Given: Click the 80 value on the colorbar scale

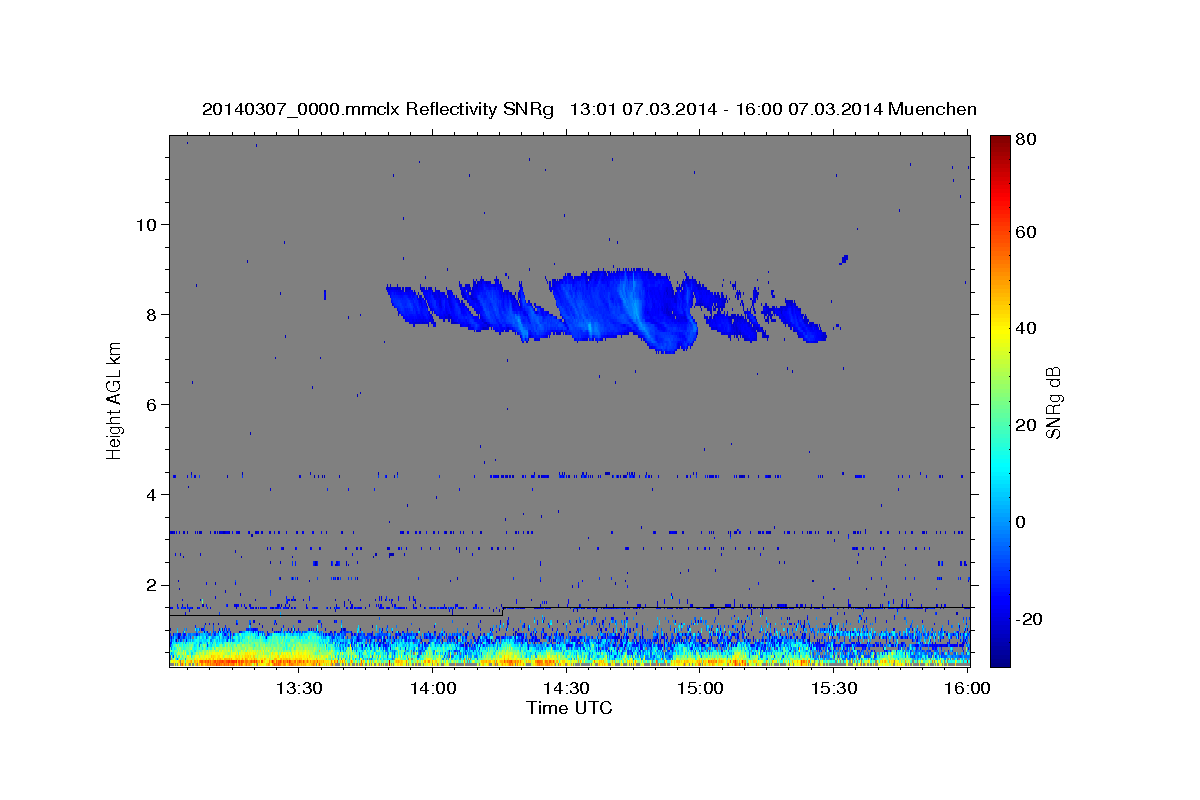Looking at the screenshot, I should point(1026,139).
